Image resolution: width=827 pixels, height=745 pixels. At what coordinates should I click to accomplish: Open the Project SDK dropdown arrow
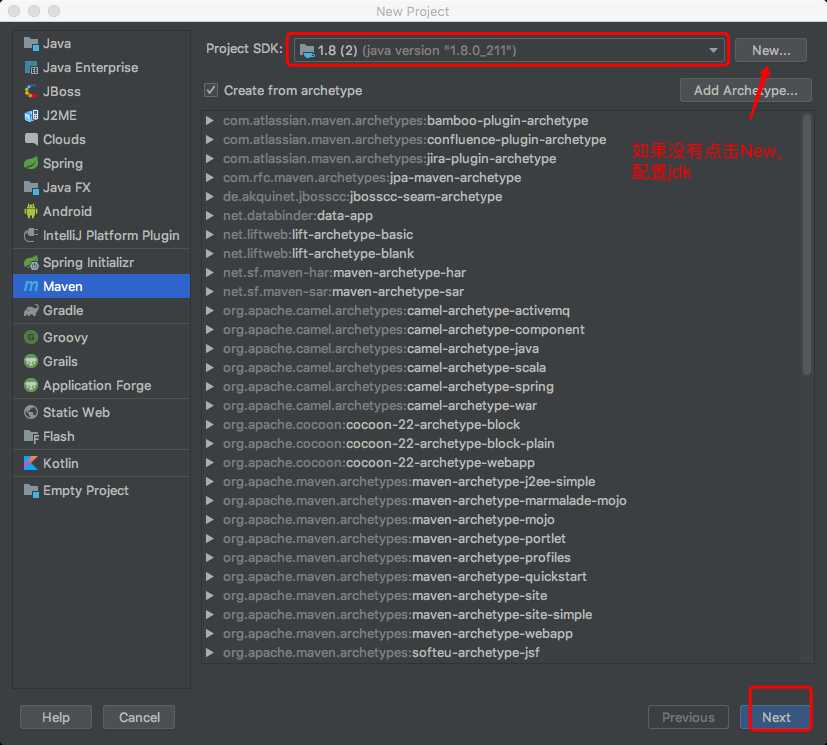713,51
